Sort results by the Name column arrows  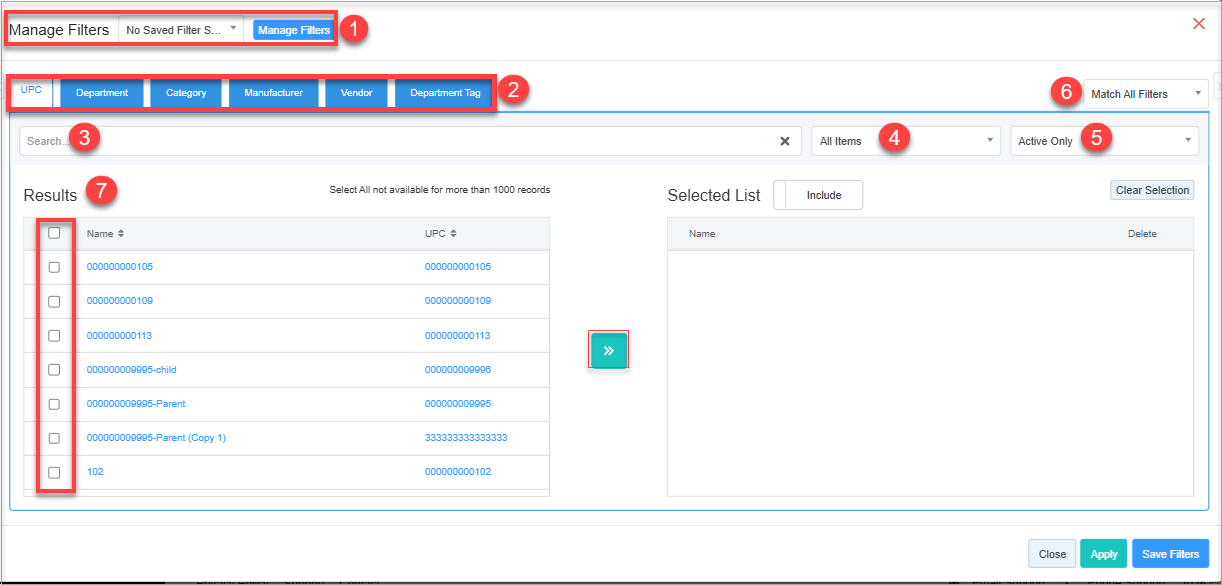pyautogui.click(x=121, y=234)
